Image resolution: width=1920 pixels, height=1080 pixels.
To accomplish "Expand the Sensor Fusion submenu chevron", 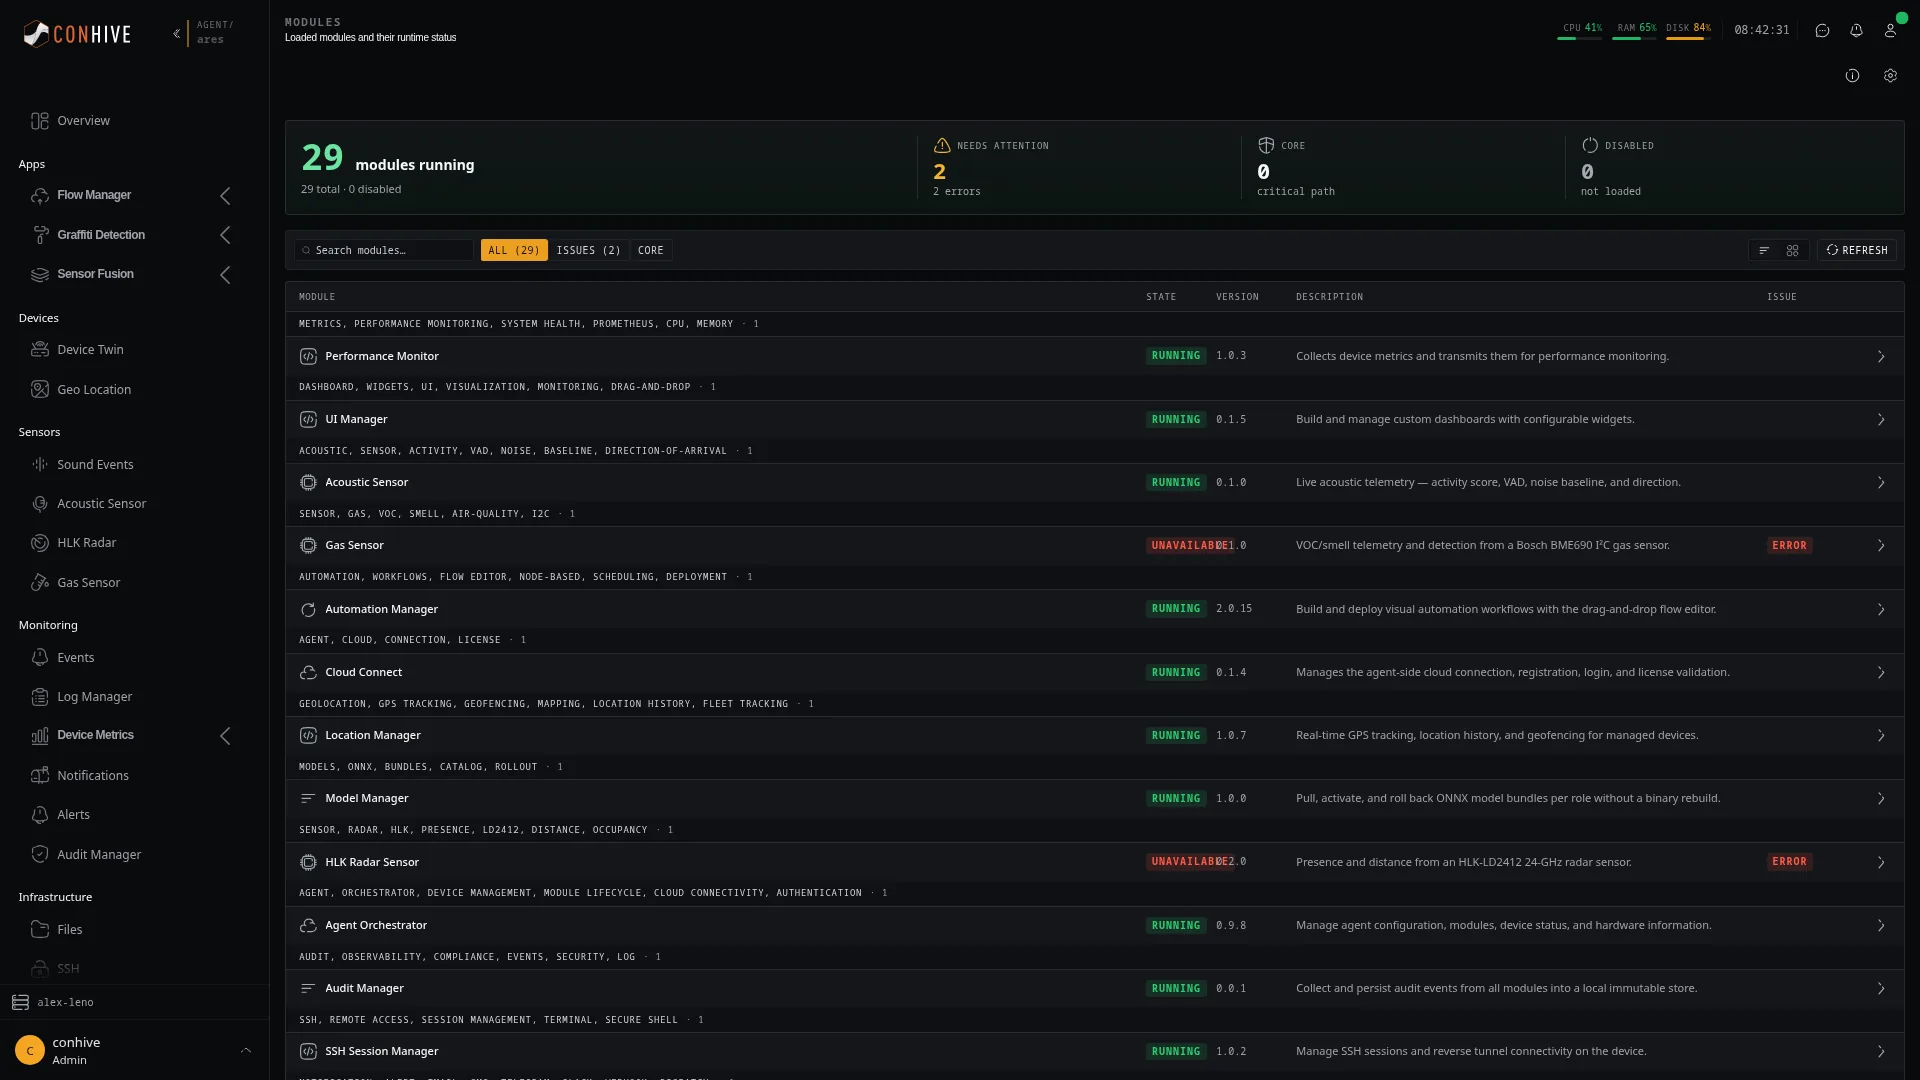I will 225,275.
